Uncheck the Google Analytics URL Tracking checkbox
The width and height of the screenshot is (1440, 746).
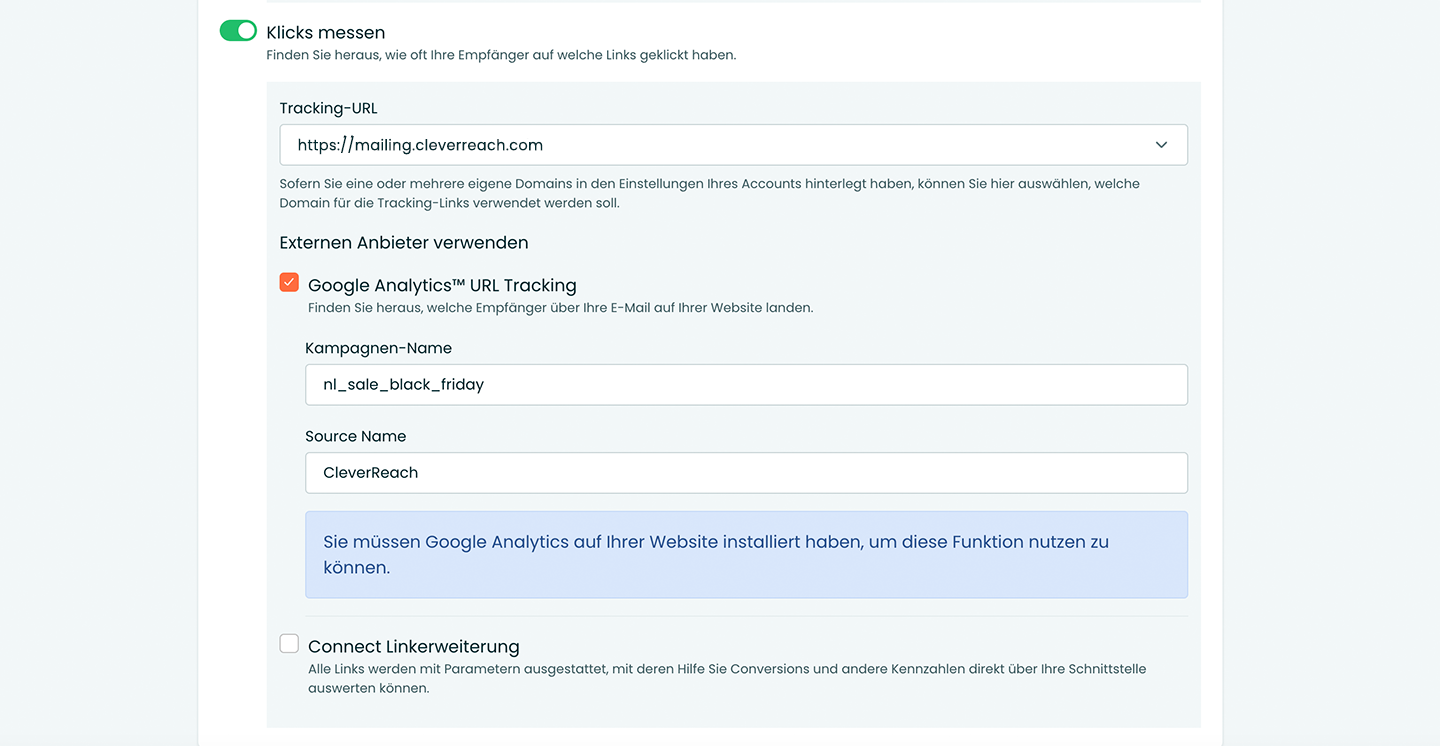point(289,283)
